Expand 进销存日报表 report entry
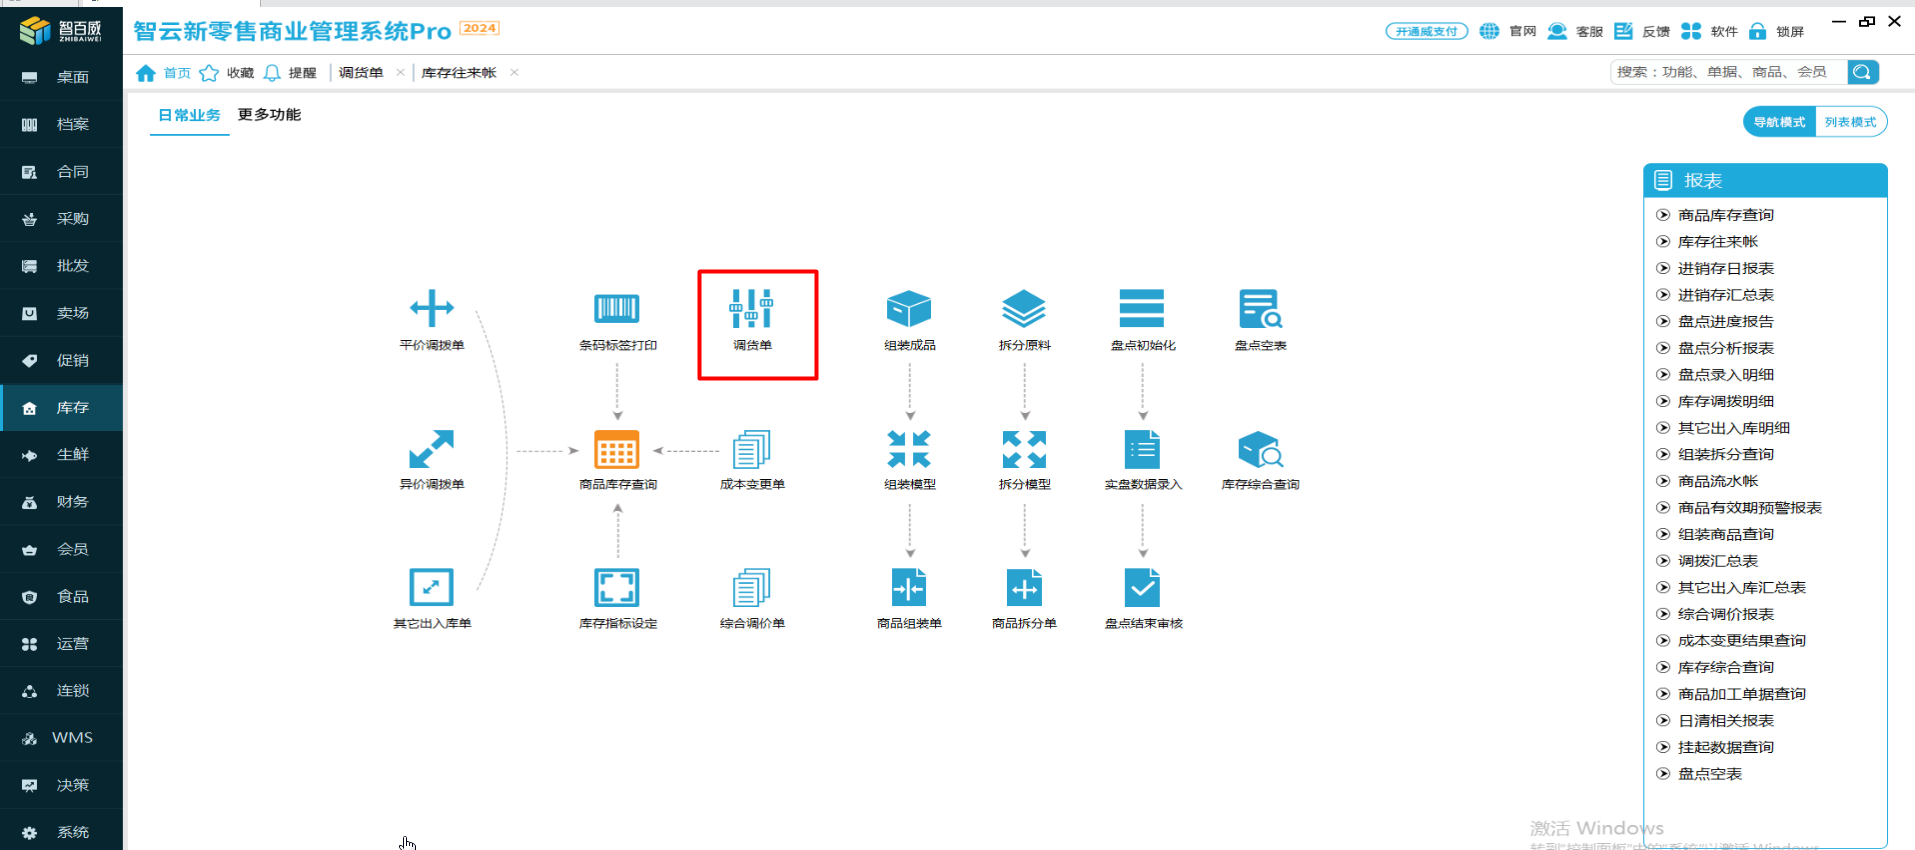The width and height of the screenshot is (1915, 850). pos(1725,268)
